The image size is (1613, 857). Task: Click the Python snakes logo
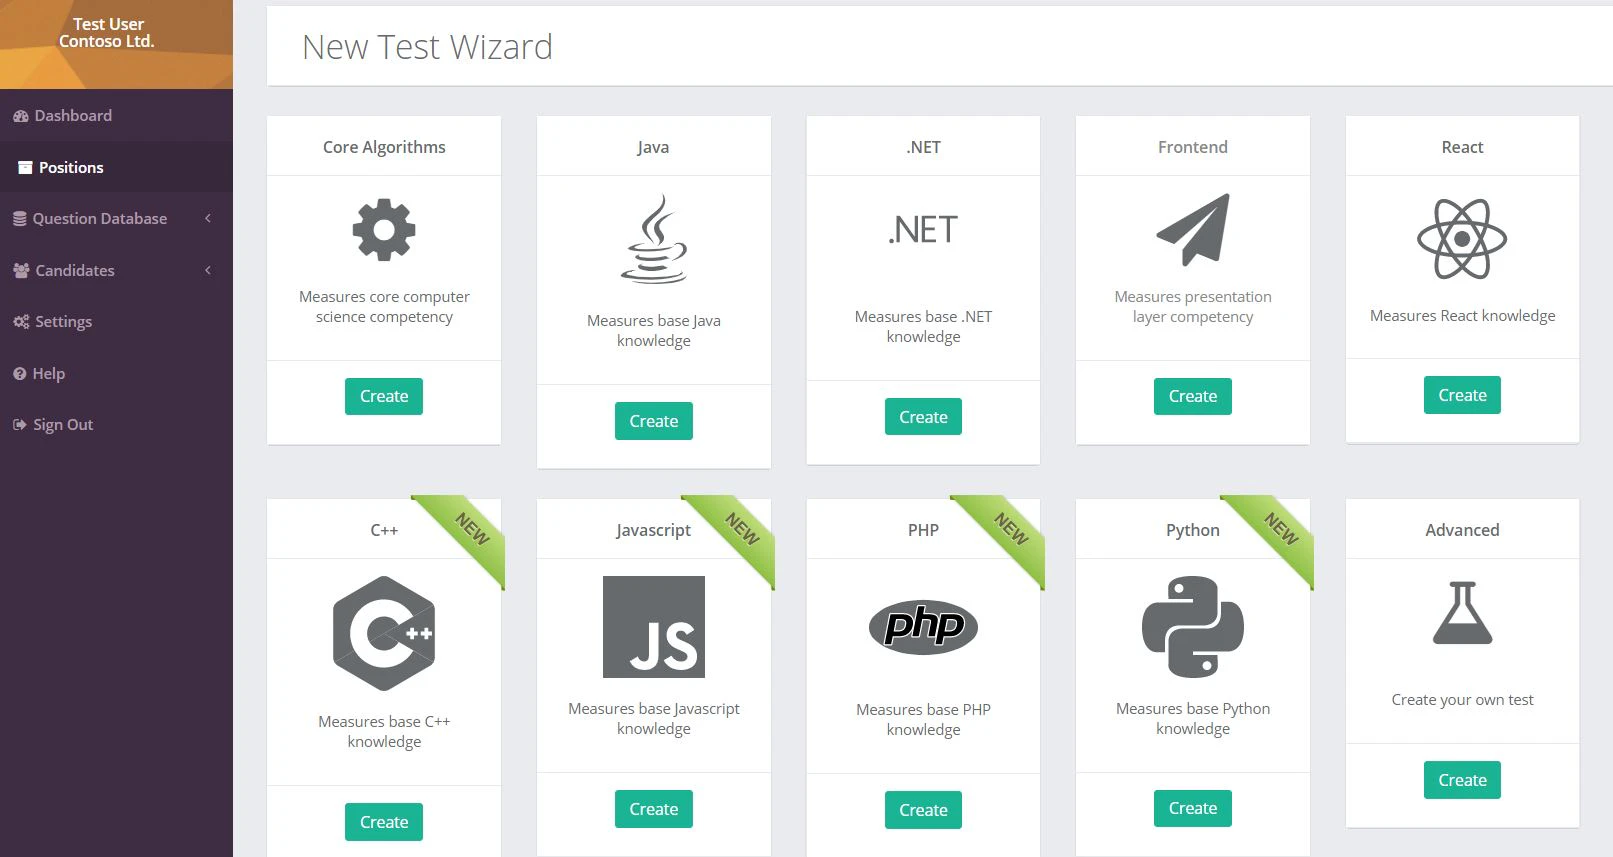coord(1193,627)
